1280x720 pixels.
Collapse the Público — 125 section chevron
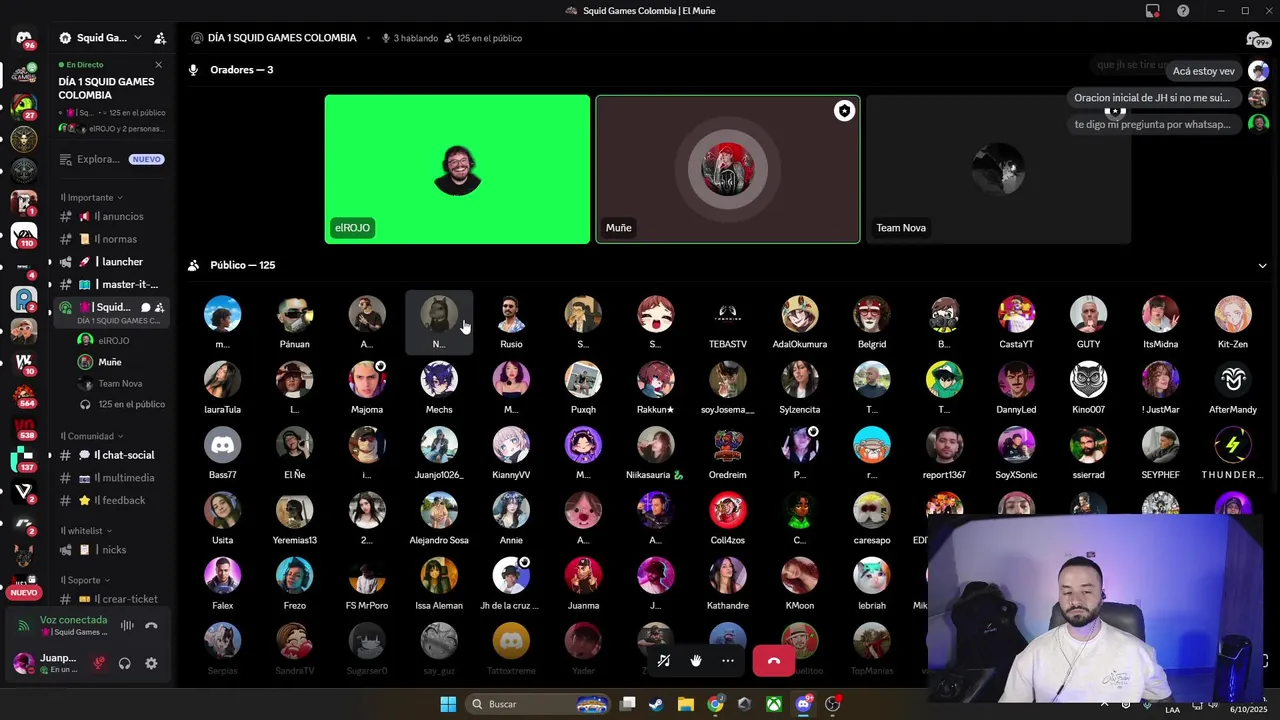pyautogui.click(x=1262, y=265)
